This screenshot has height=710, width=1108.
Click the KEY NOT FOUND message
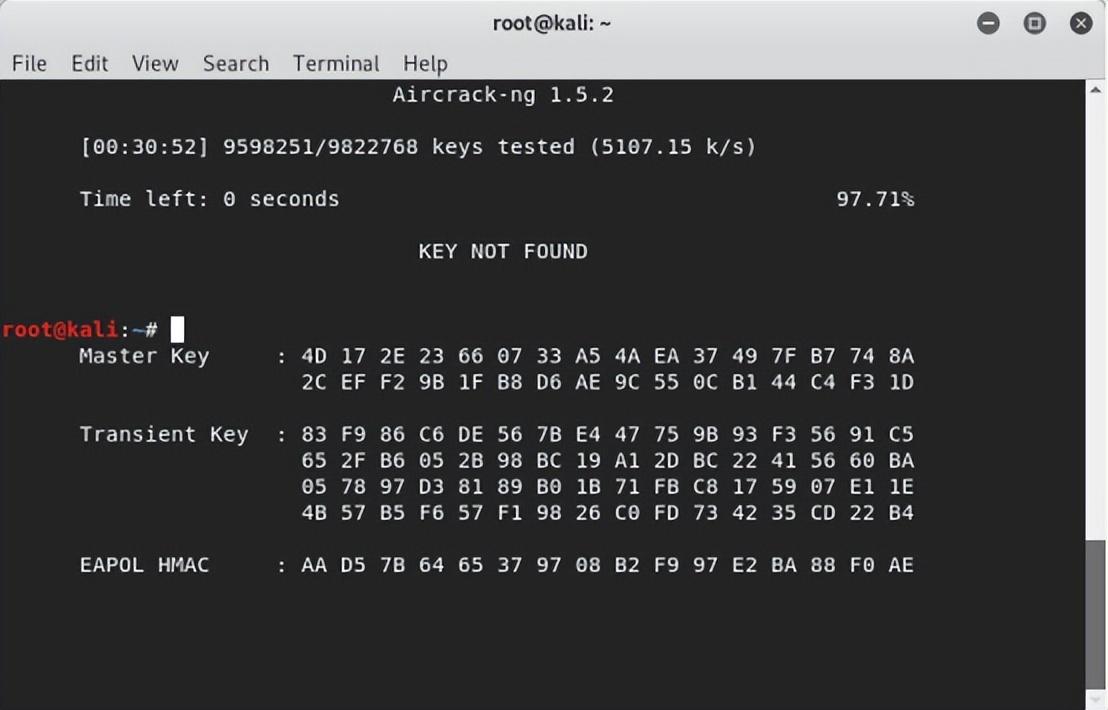[502, 252]
